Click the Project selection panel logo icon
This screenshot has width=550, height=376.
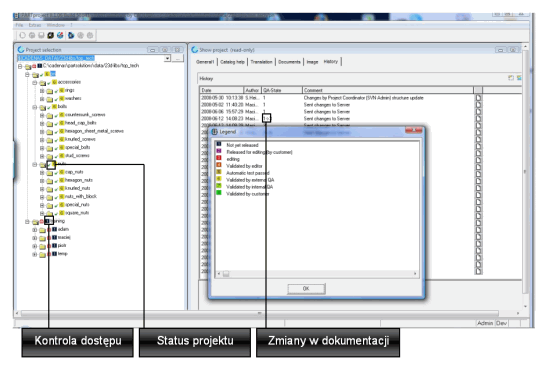pos(21,50)
